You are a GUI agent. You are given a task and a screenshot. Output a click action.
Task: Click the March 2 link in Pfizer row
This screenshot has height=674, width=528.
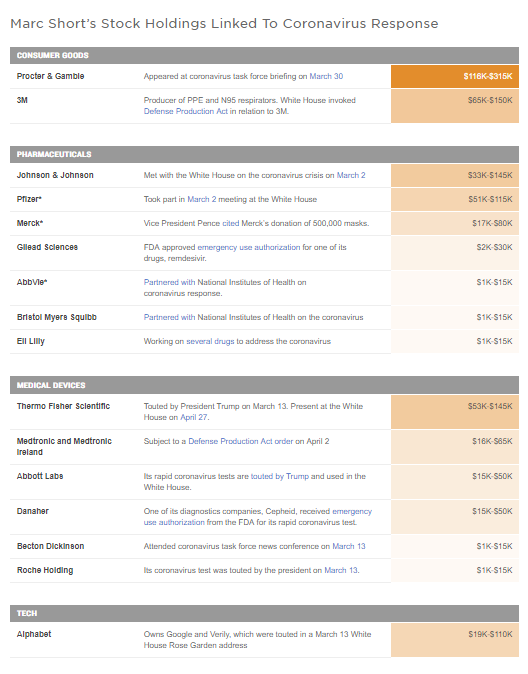202,199
